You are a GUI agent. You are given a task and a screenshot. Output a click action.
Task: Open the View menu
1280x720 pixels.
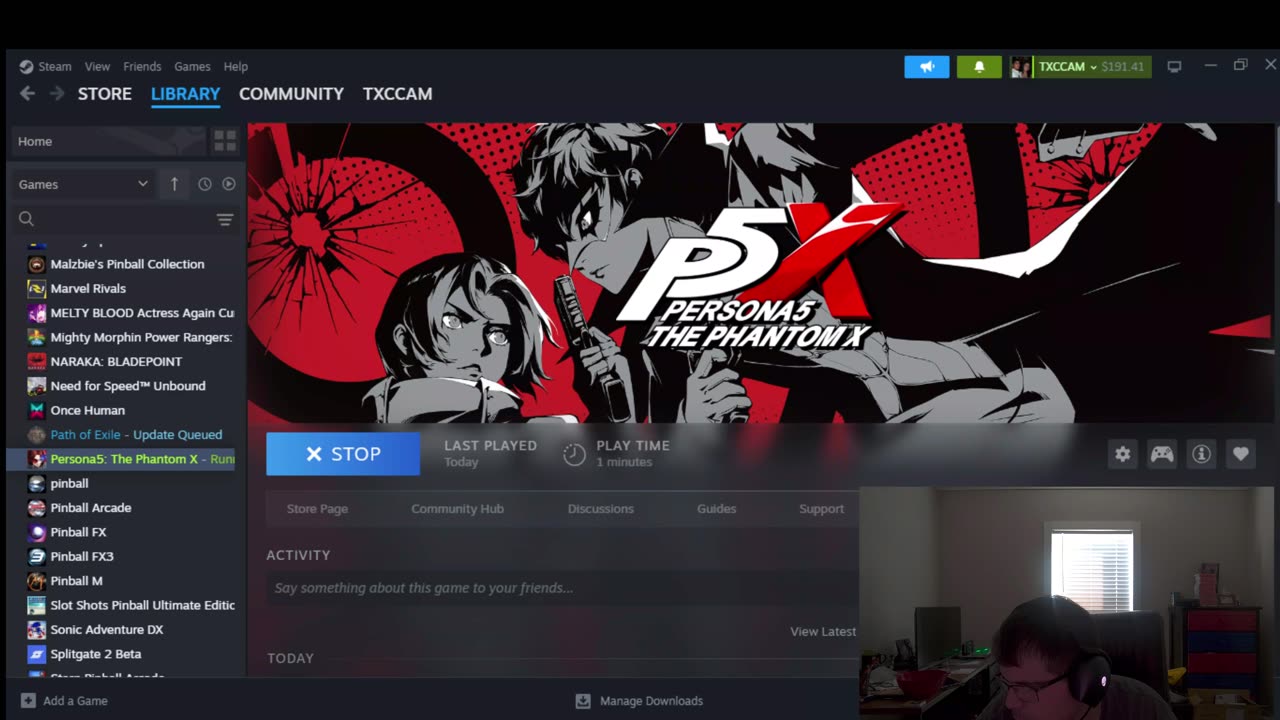[x=97, y=67]
